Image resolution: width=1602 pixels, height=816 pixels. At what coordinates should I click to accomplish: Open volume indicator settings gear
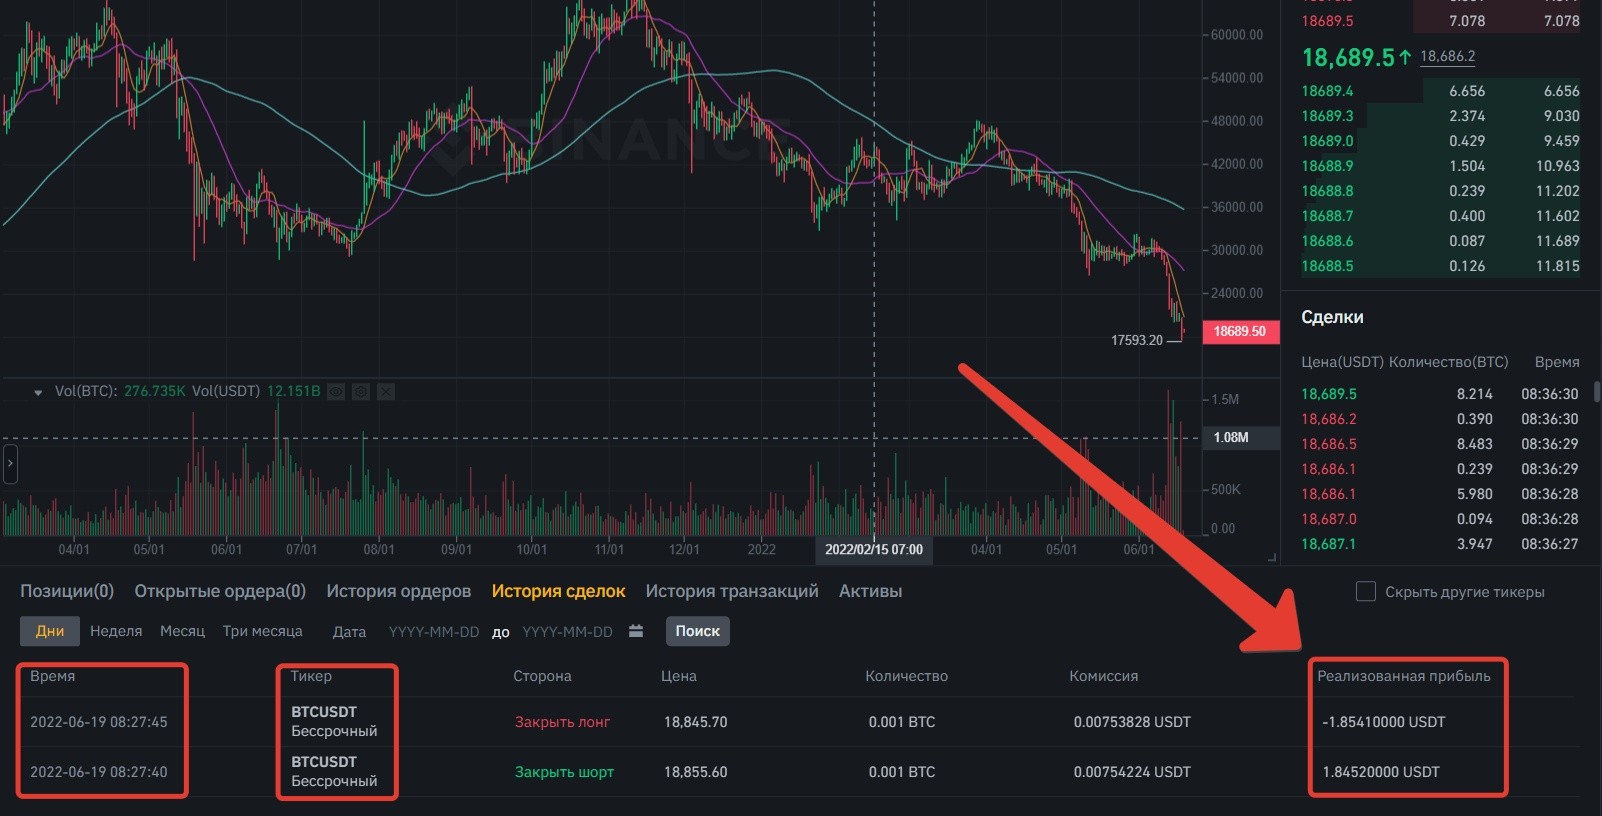coord(361,392)
